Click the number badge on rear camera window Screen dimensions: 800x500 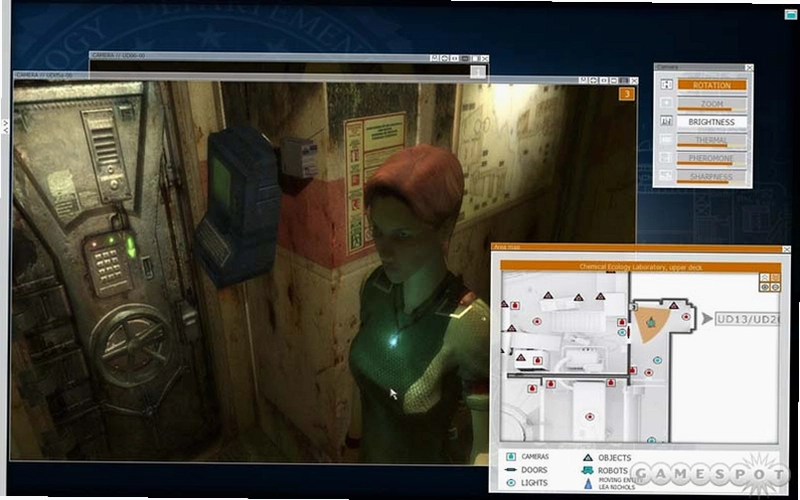(478, 72)
